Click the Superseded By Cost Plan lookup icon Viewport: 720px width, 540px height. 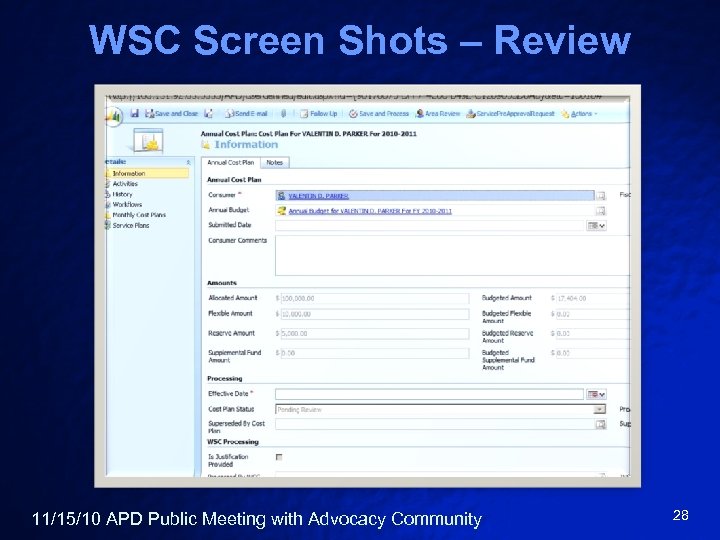pyautogui.click(x=601, y=424)
